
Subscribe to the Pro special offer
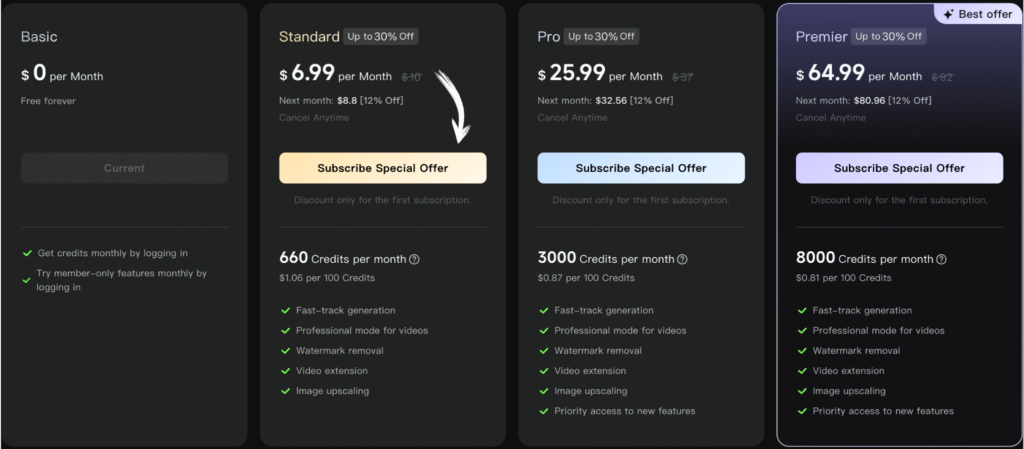(x=641, y=168)
